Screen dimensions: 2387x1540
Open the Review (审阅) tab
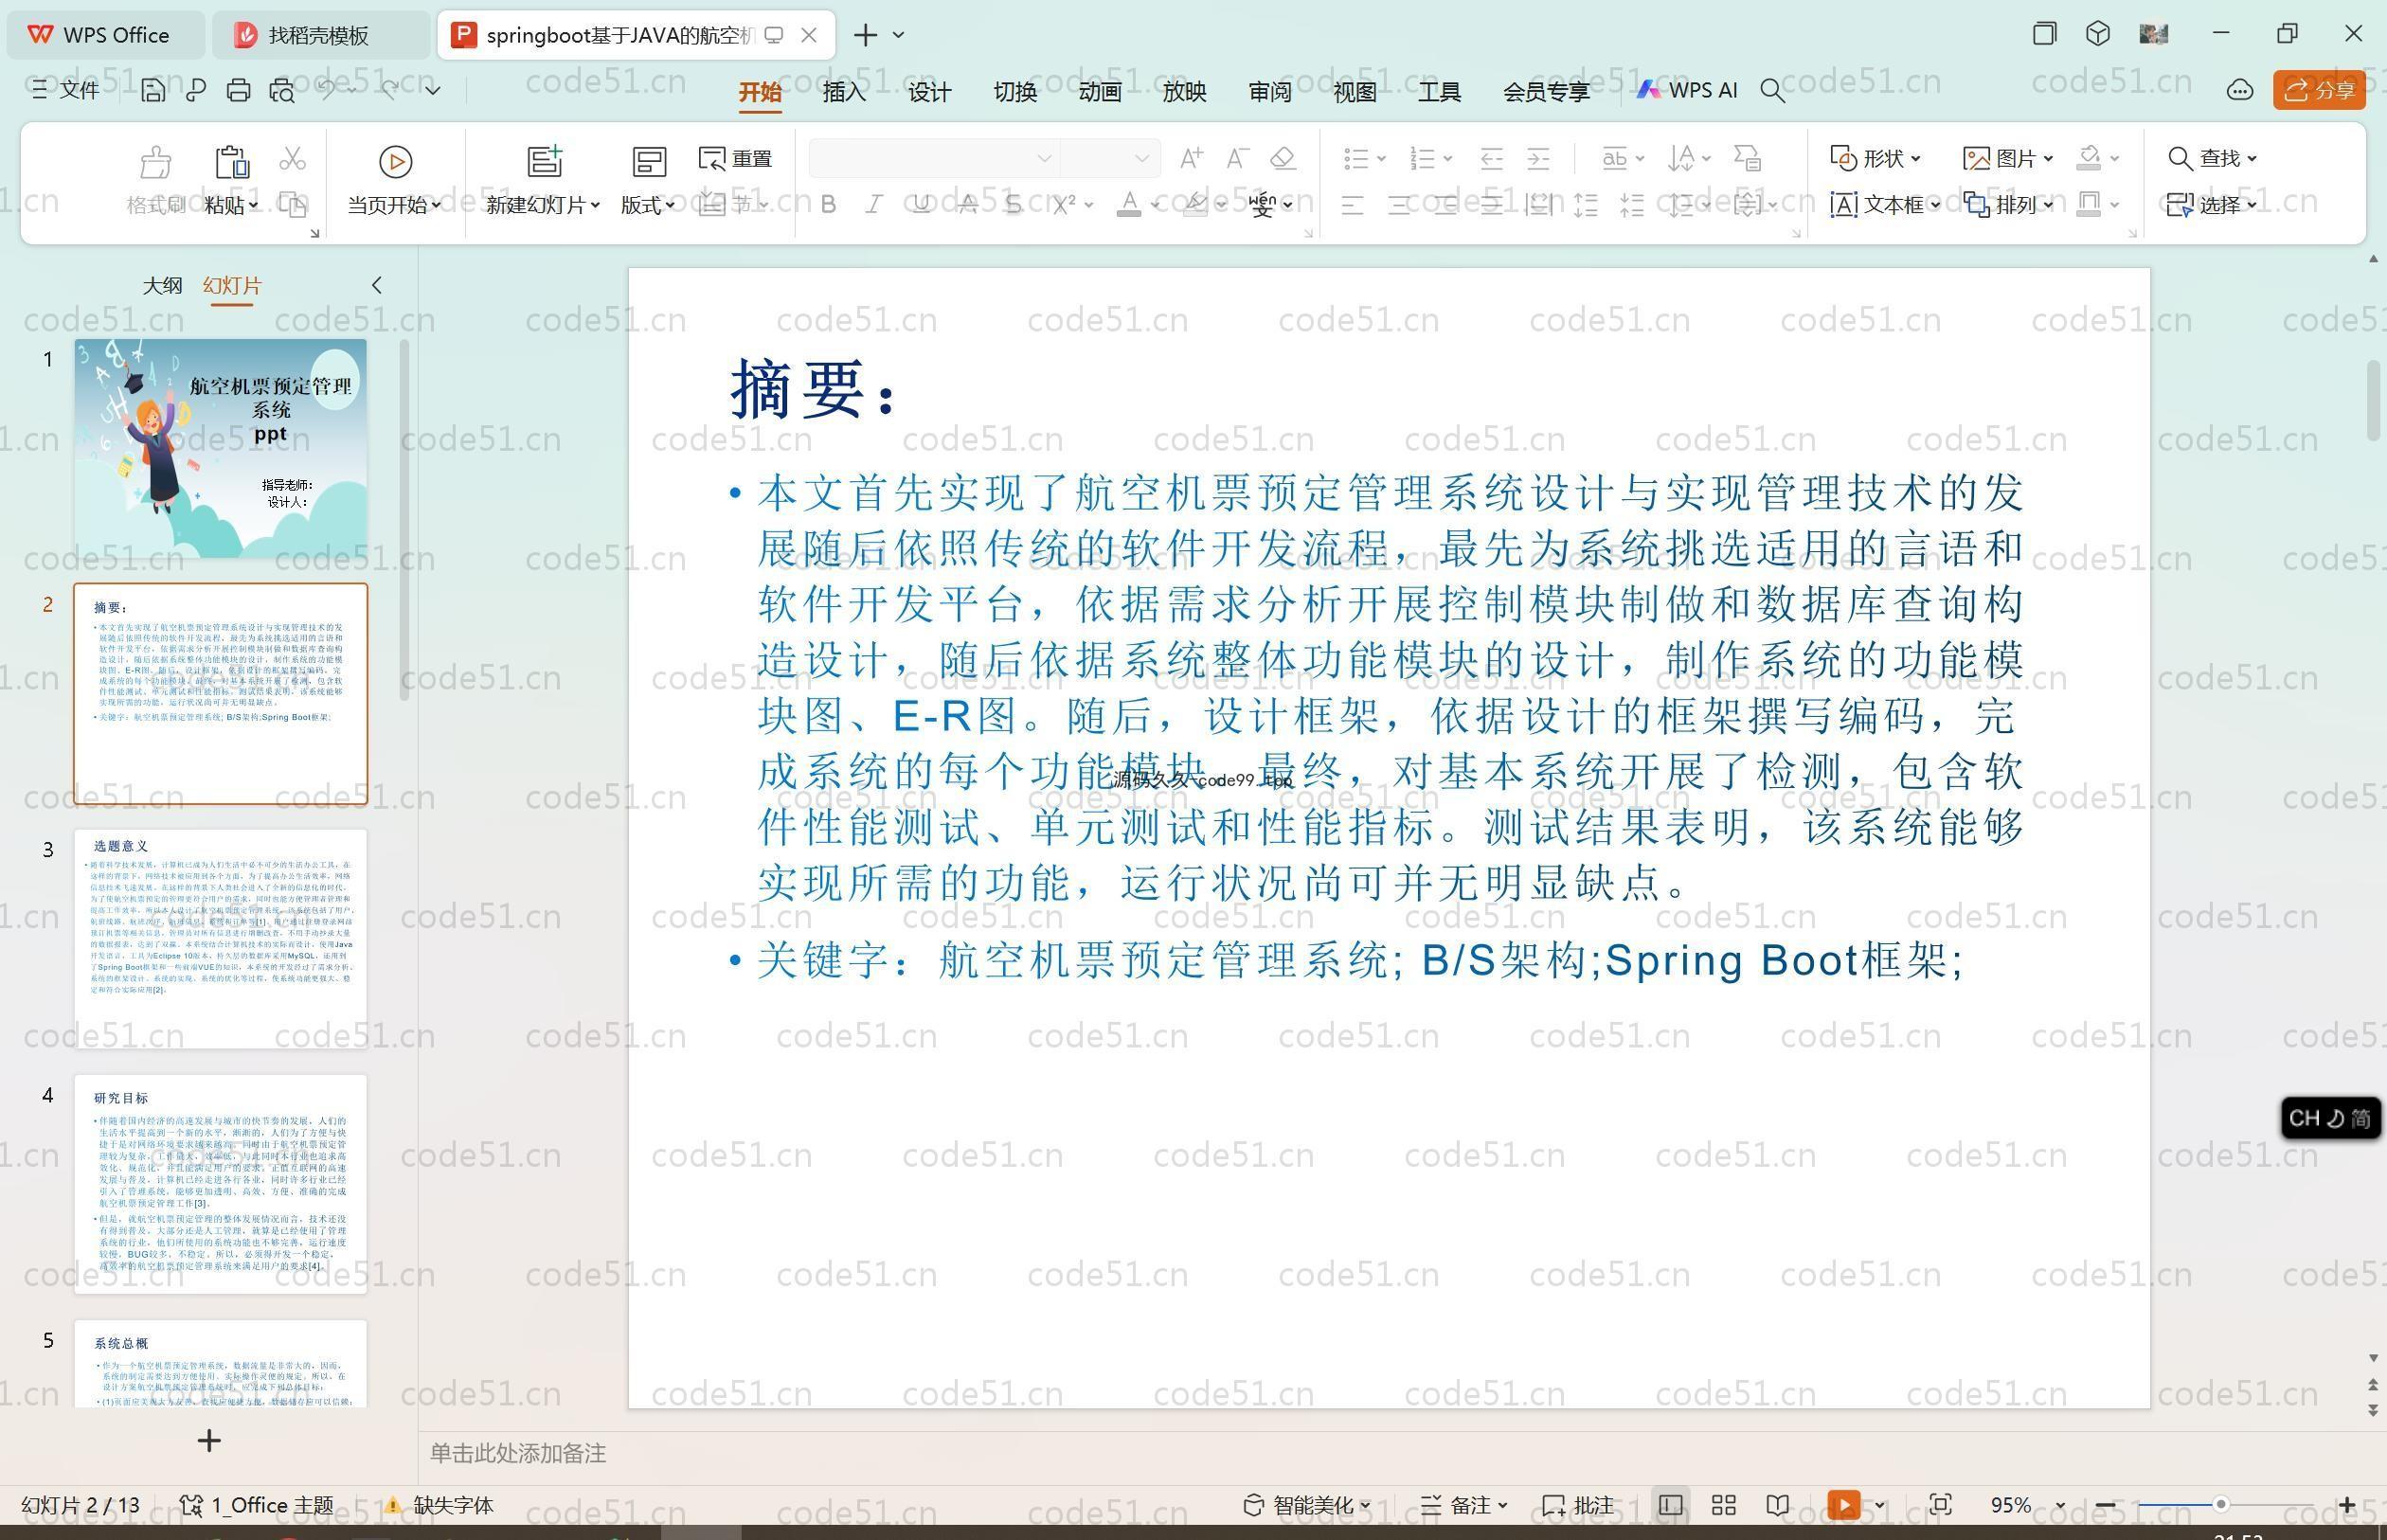click(1270, 92)
